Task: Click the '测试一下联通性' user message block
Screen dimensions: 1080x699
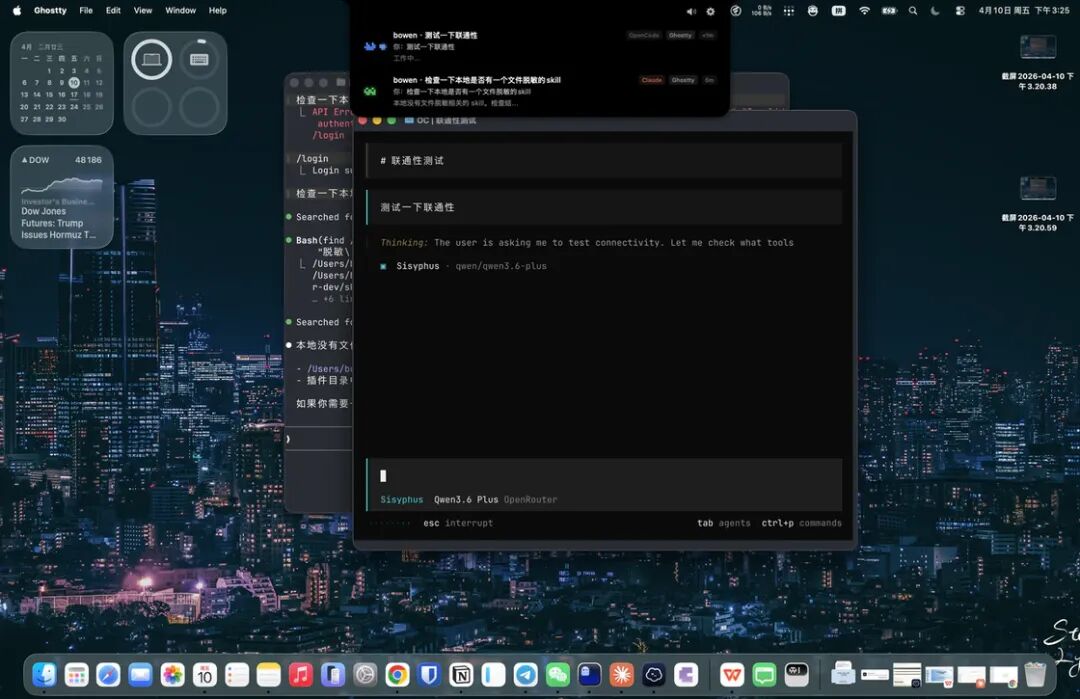Action: click(x=604, y=207)
